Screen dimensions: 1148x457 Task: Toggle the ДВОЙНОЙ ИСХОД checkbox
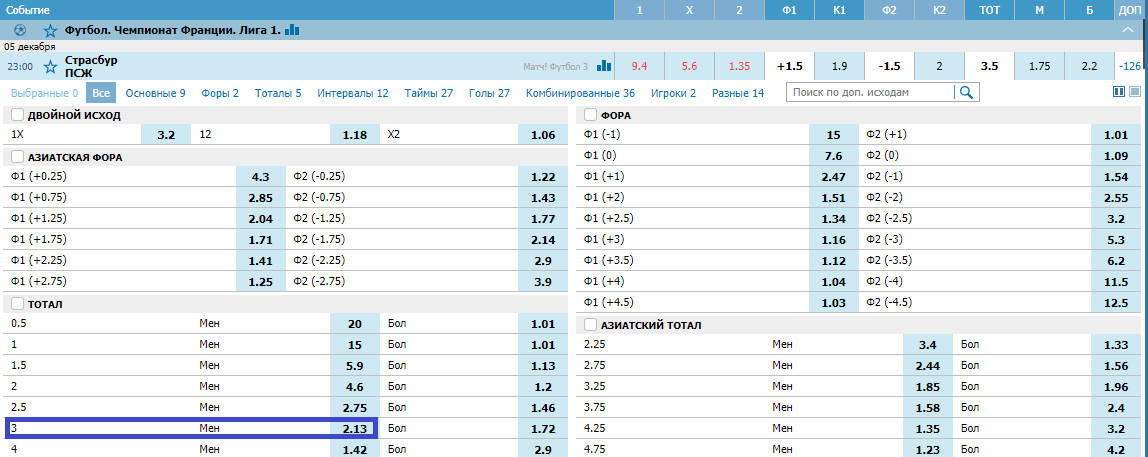click(x=17, y=115)
